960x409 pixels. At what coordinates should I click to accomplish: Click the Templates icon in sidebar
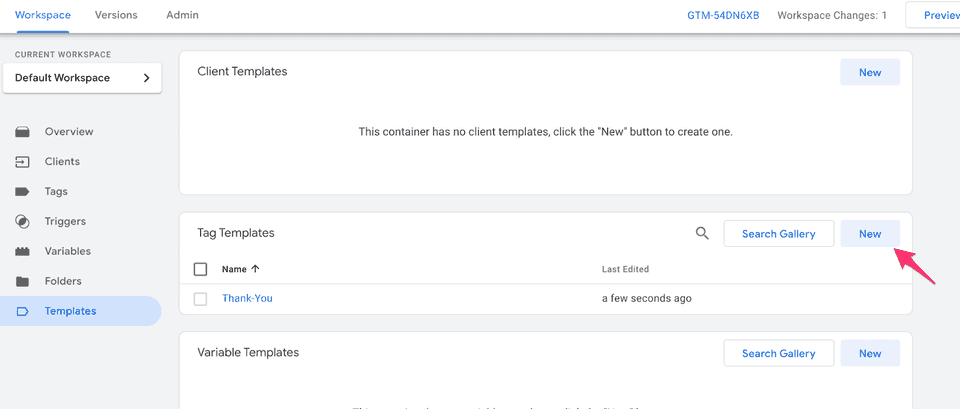pyautogui.click(x=22, y=311)
